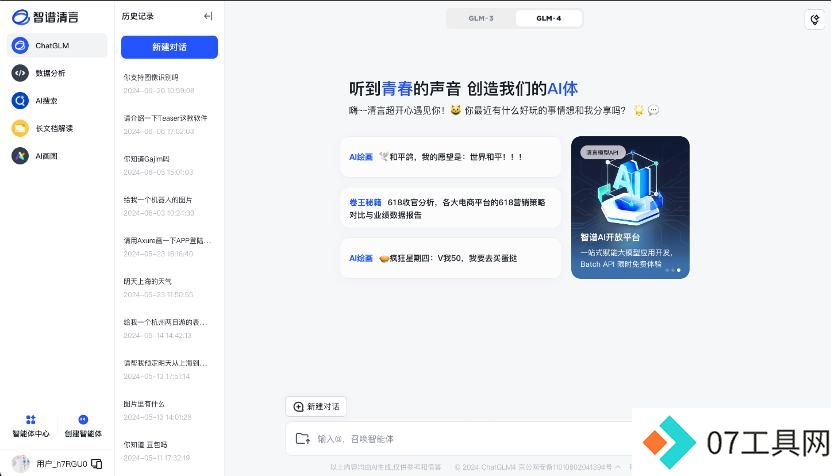Open history chat 请用Axure画一下APP…
The width and height of the screenshot is (832, 476).
(x=169, y=247)
